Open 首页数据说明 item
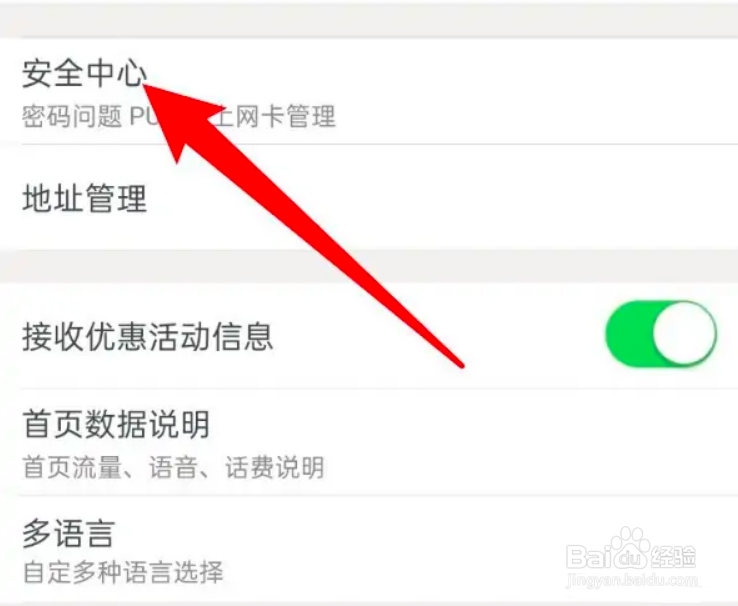Screen dimensions: 738x606 coord(369,442)
